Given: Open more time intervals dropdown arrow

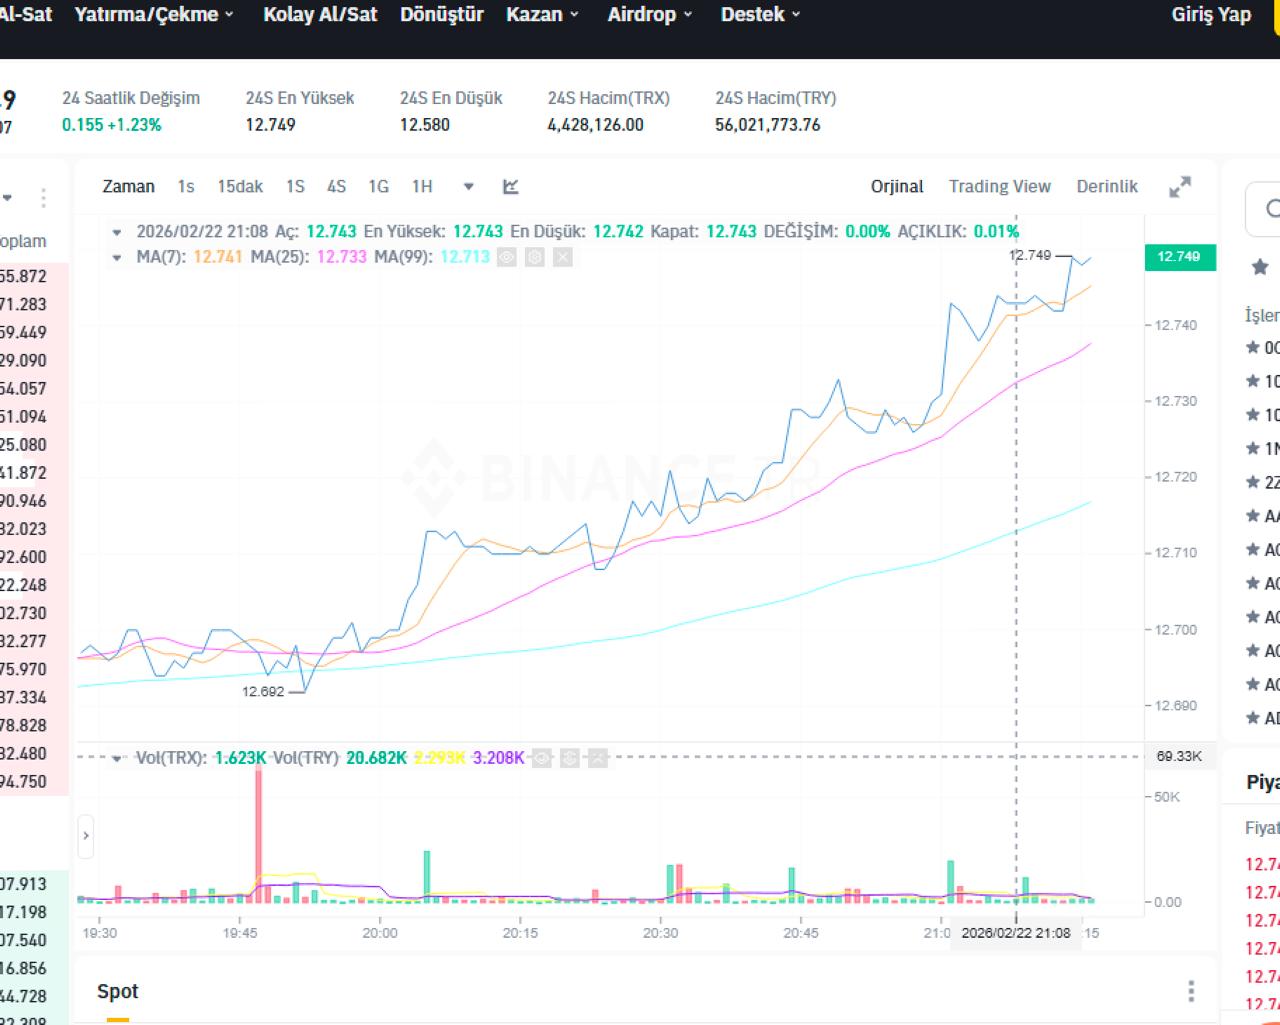Looking at the screenshot, I should (468, 187).
